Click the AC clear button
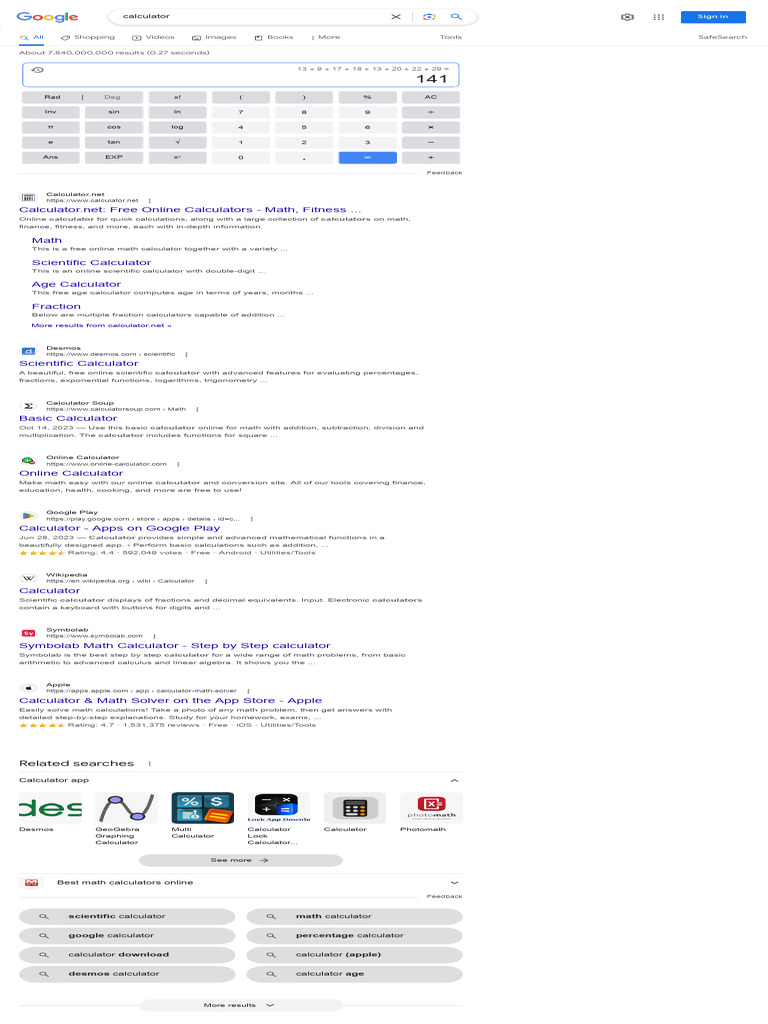This screenshot has width=768, height=1024. pyautogui.click(x=430, y=97)
